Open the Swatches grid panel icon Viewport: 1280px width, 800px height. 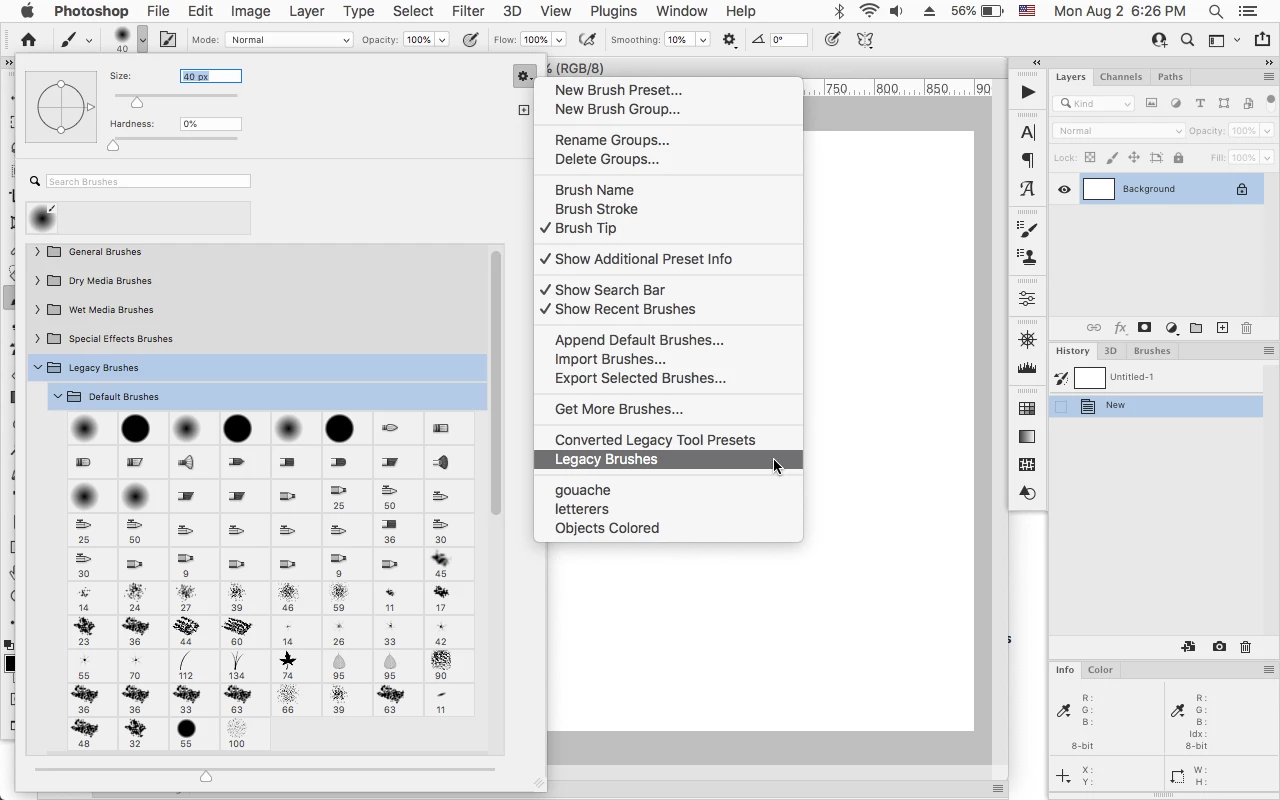click(x=1028, y=408)
